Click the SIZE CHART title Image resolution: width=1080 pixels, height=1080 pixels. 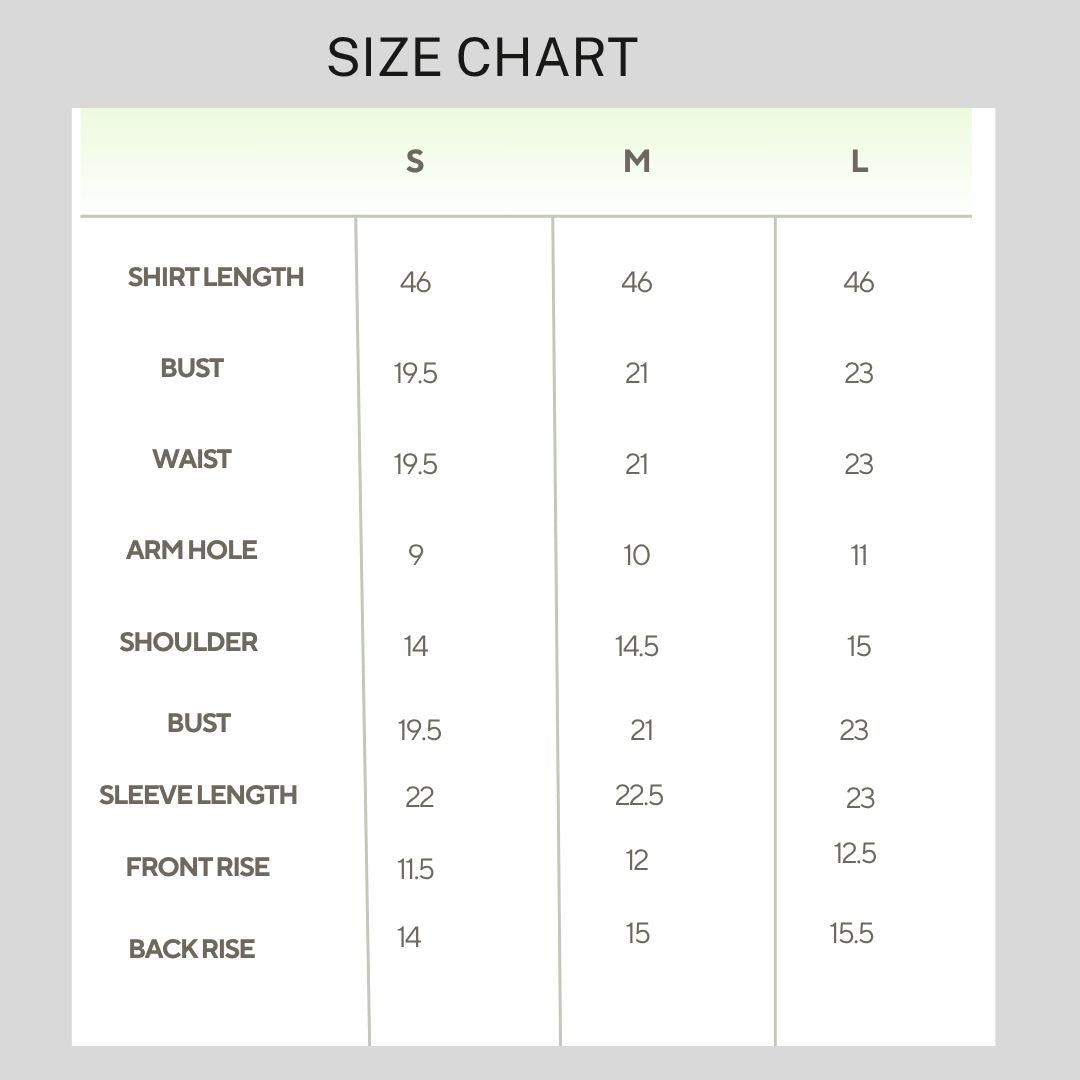[x=482, y=57]
